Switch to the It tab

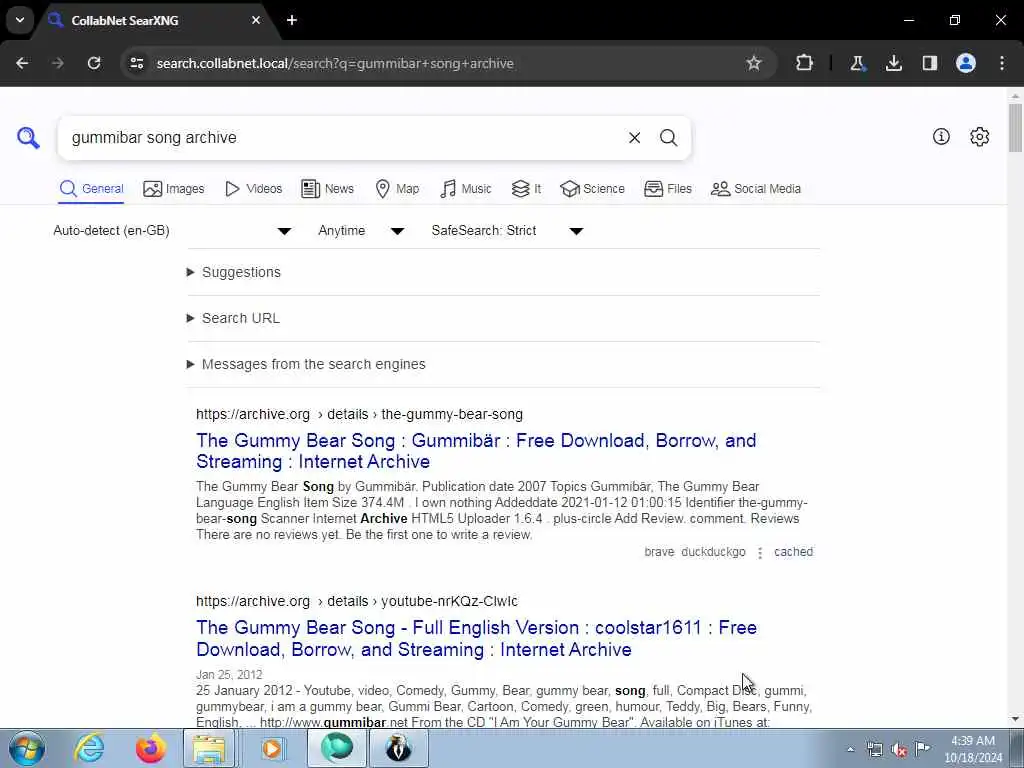point(526,189)
